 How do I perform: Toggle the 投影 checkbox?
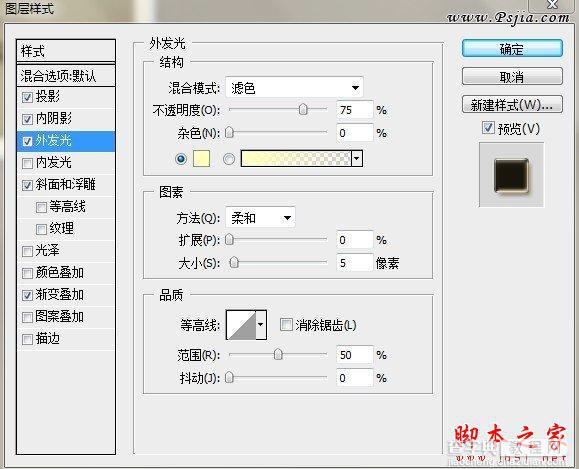coord(27,97)
